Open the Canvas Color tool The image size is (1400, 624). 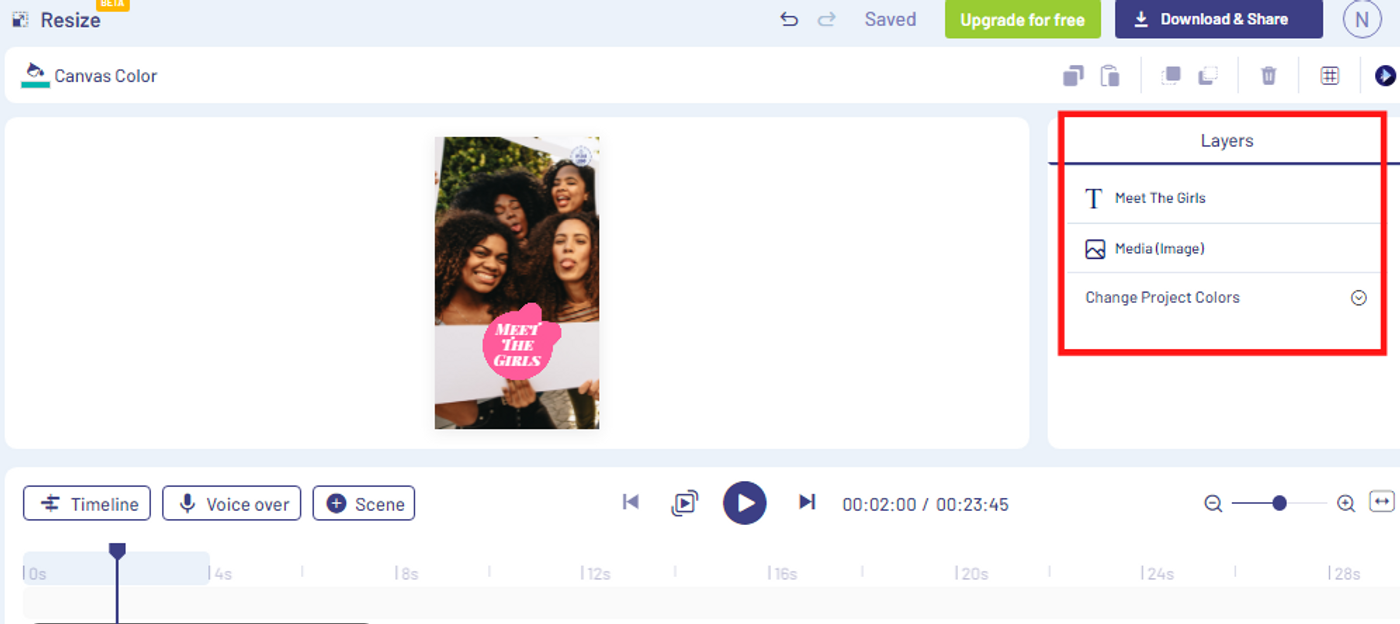click(90, 75)
